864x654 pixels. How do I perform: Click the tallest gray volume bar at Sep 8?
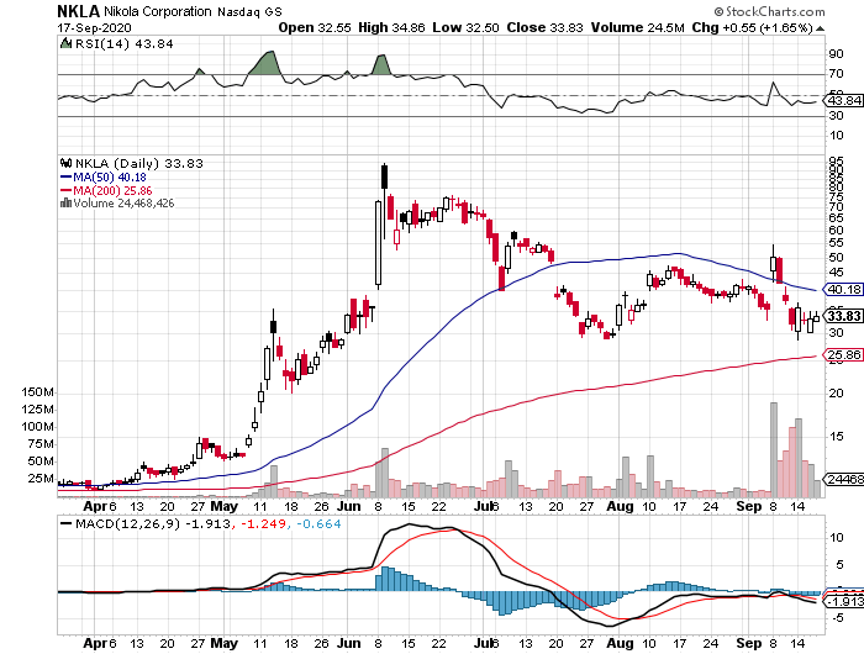pyautogui.click(x=774, y=450)
